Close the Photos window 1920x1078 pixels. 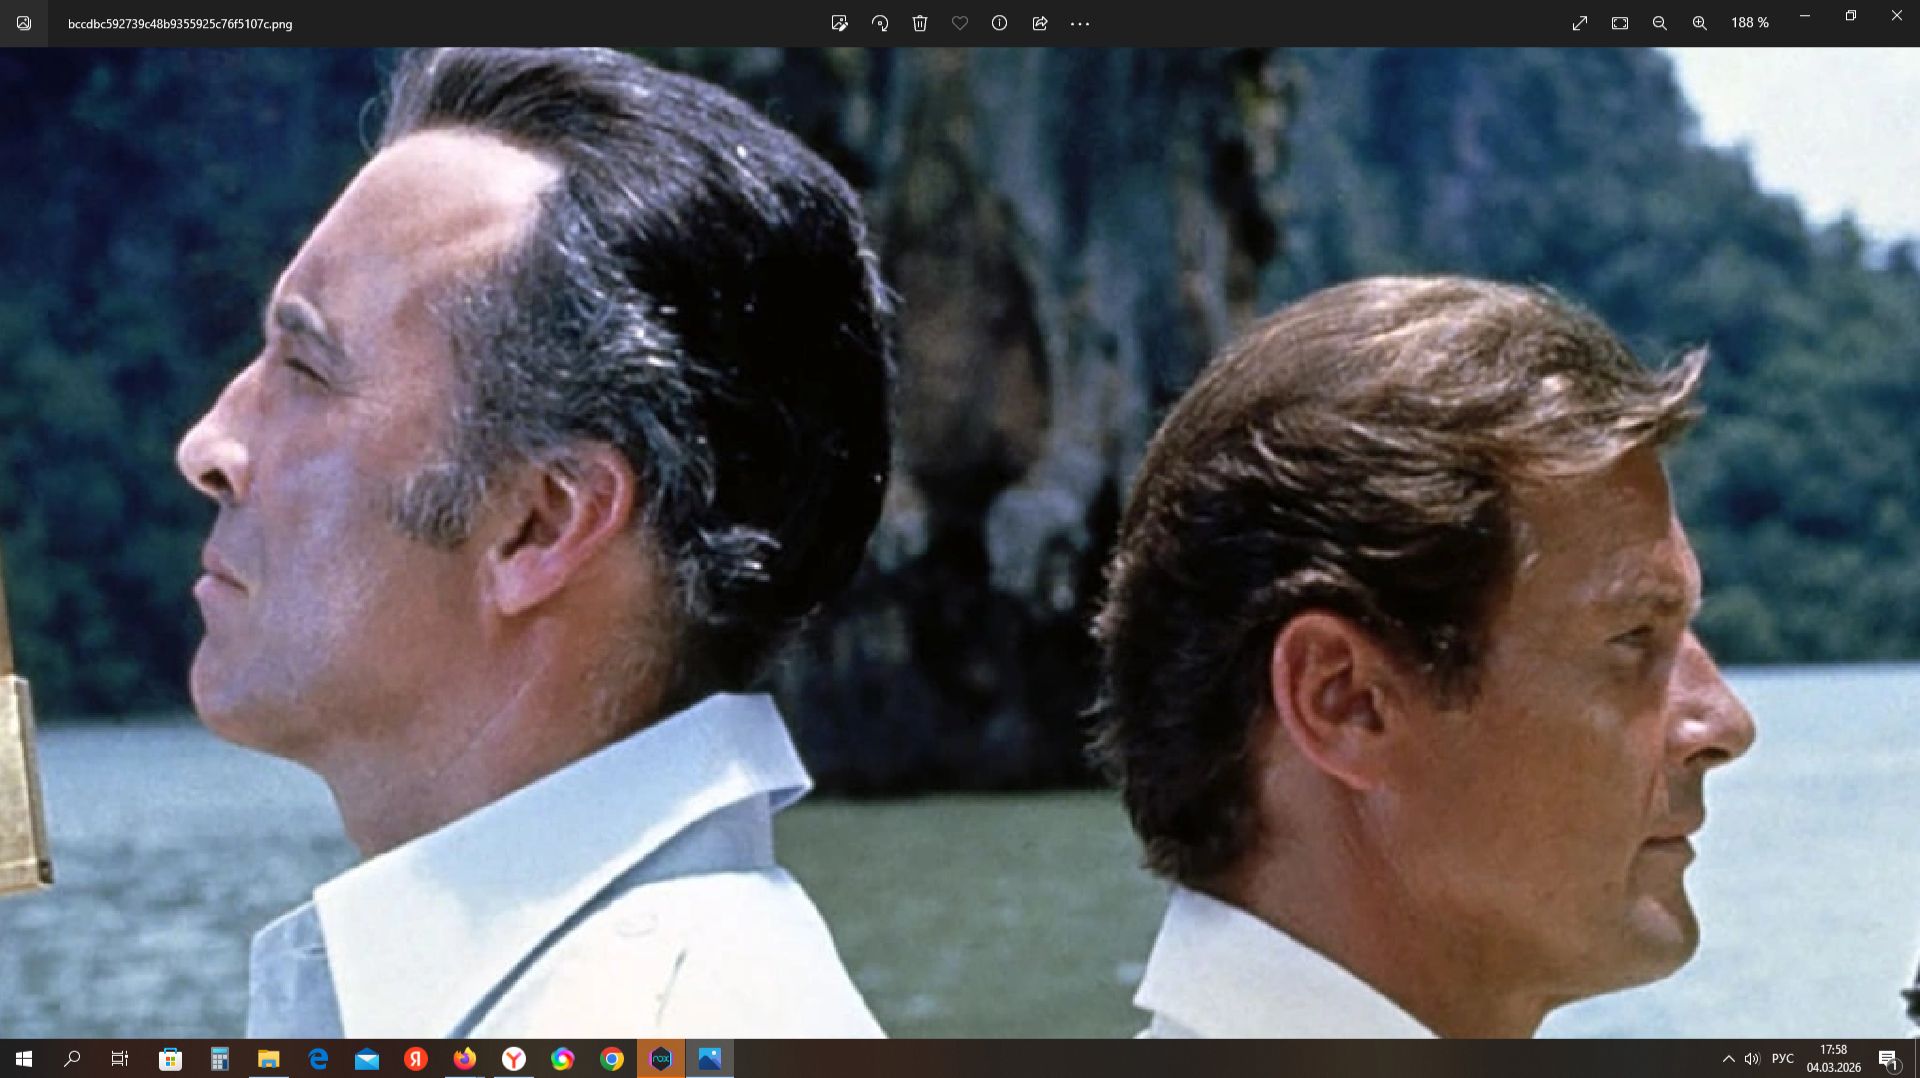1897,16
